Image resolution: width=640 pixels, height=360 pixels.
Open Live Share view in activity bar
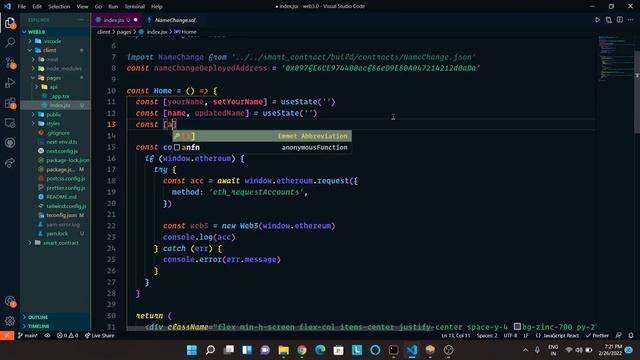[10, 163]
